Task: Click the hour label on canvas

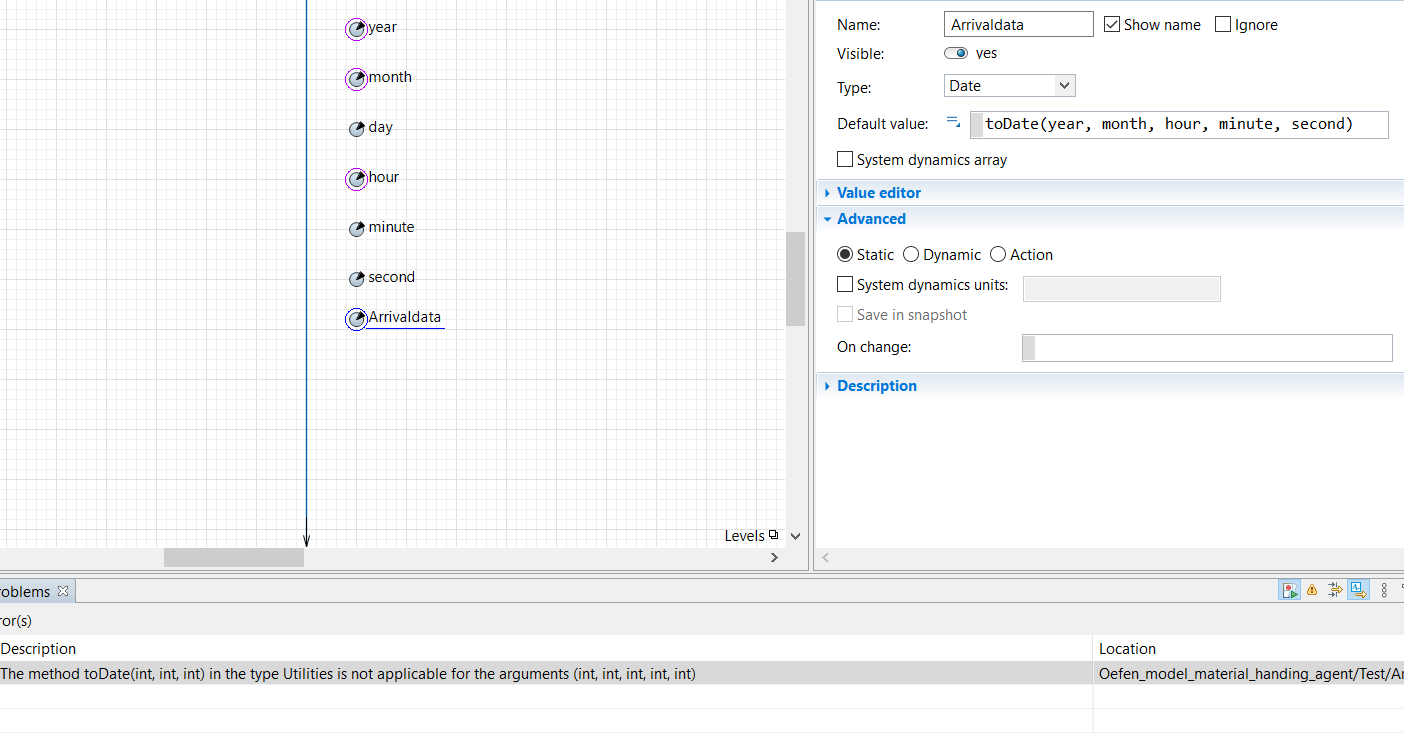Action: coord(384,177)
